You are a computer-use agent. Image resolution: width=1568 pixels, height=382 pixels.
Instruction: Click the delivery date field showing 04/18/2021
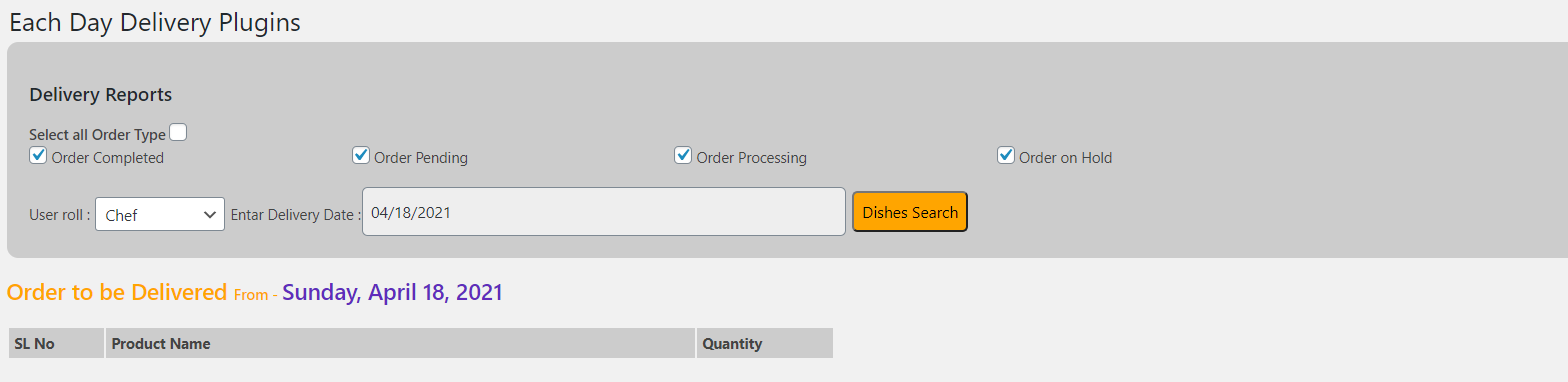tap(604, 212)
